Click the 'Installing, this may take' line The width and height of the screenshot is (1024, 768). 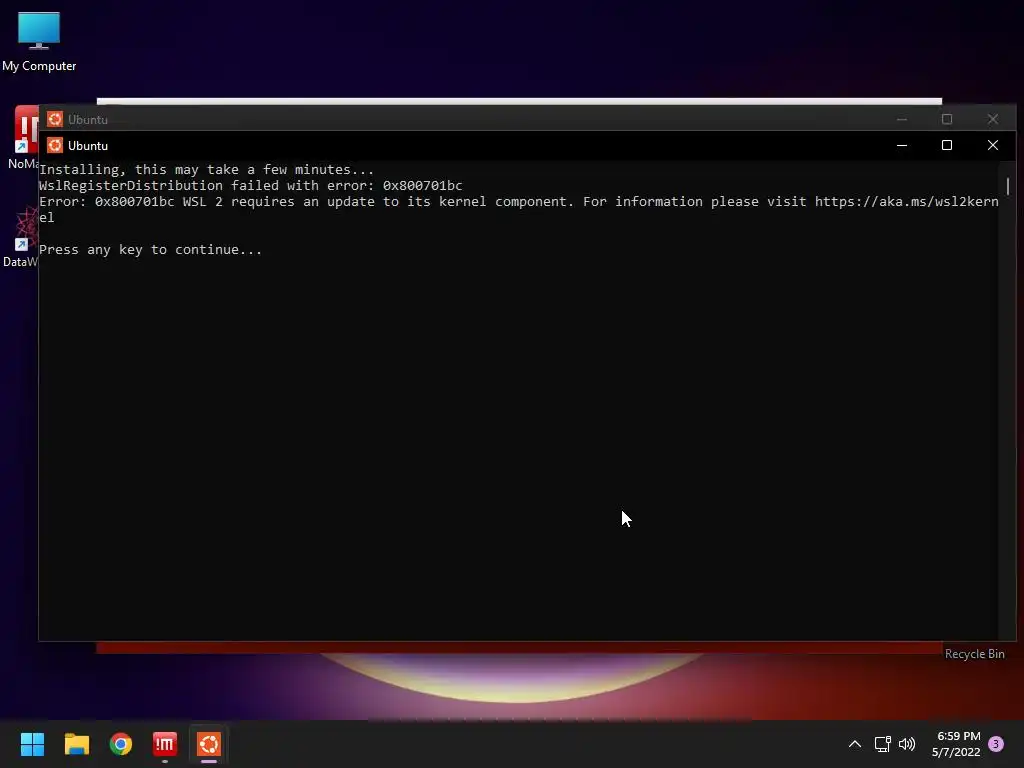click(x=206, y=169)
